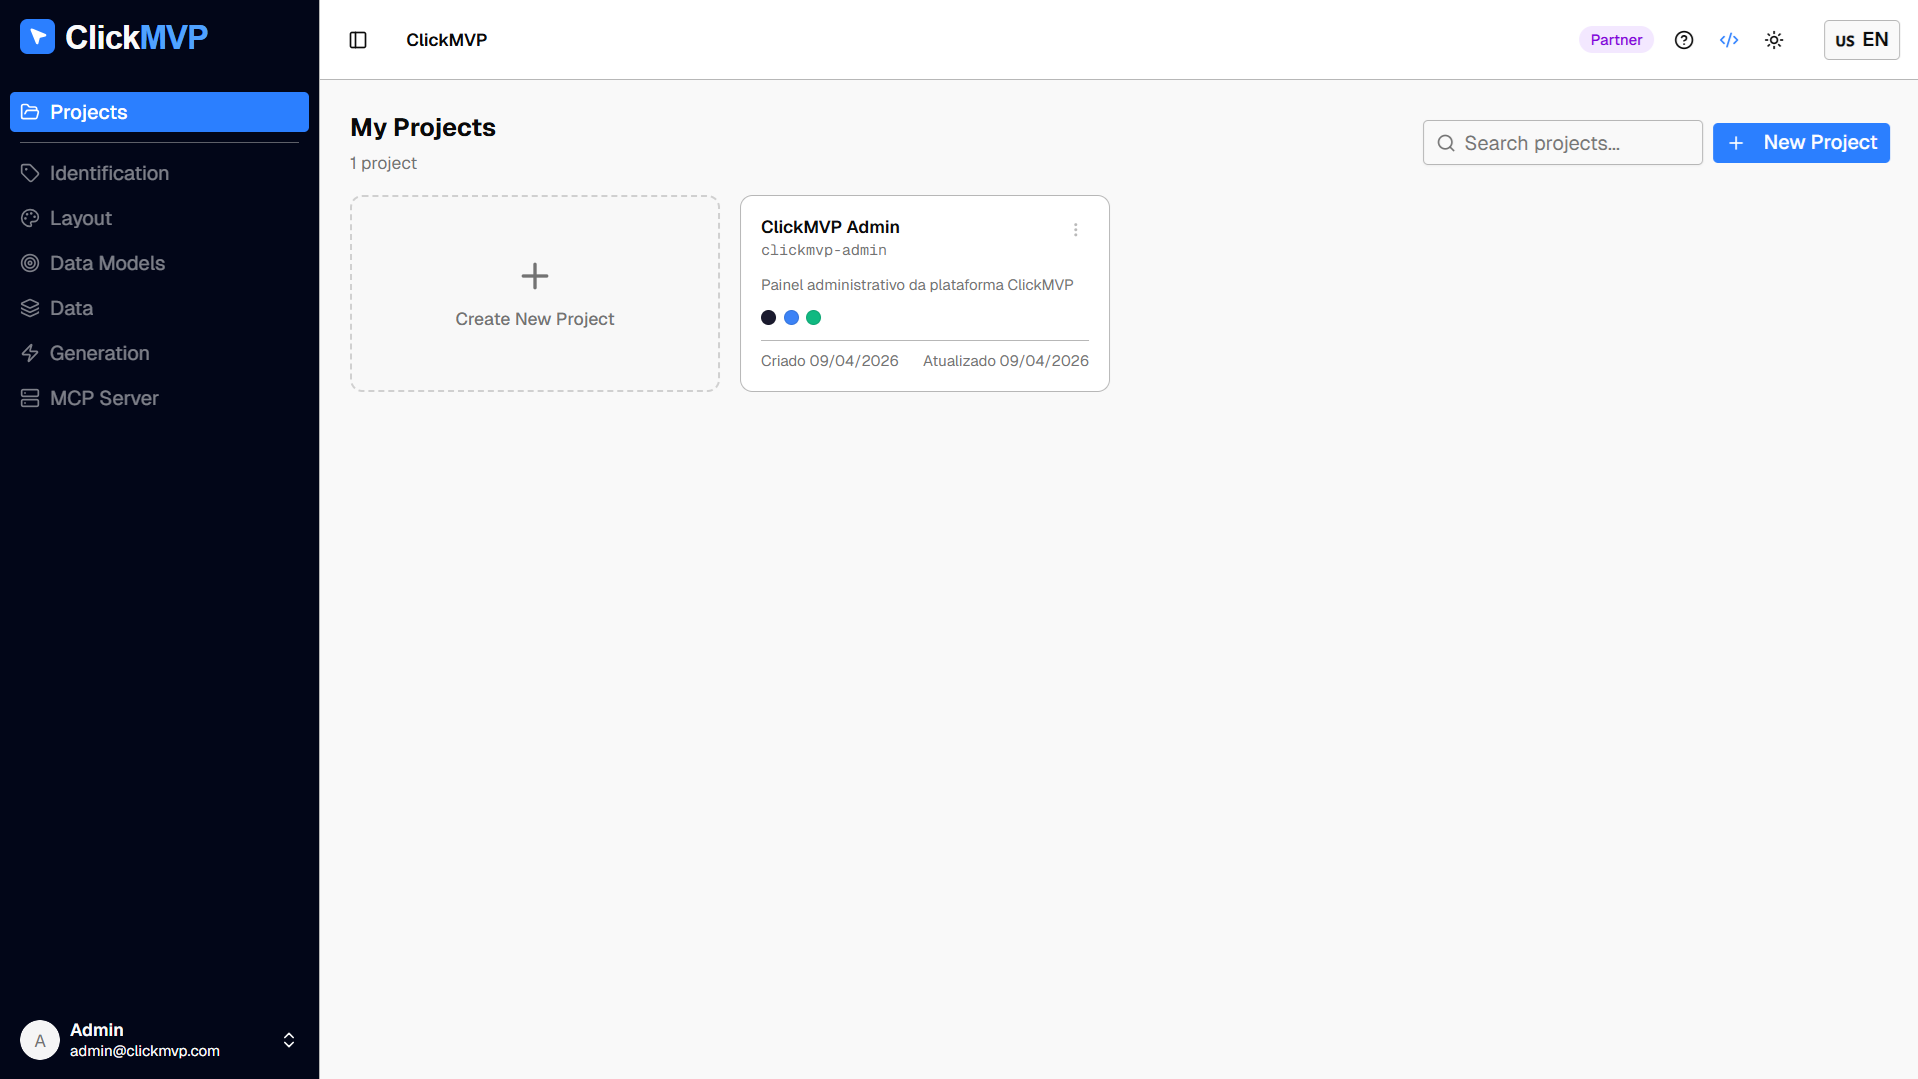Navigate to Data Models

click(x=159, y=263)
